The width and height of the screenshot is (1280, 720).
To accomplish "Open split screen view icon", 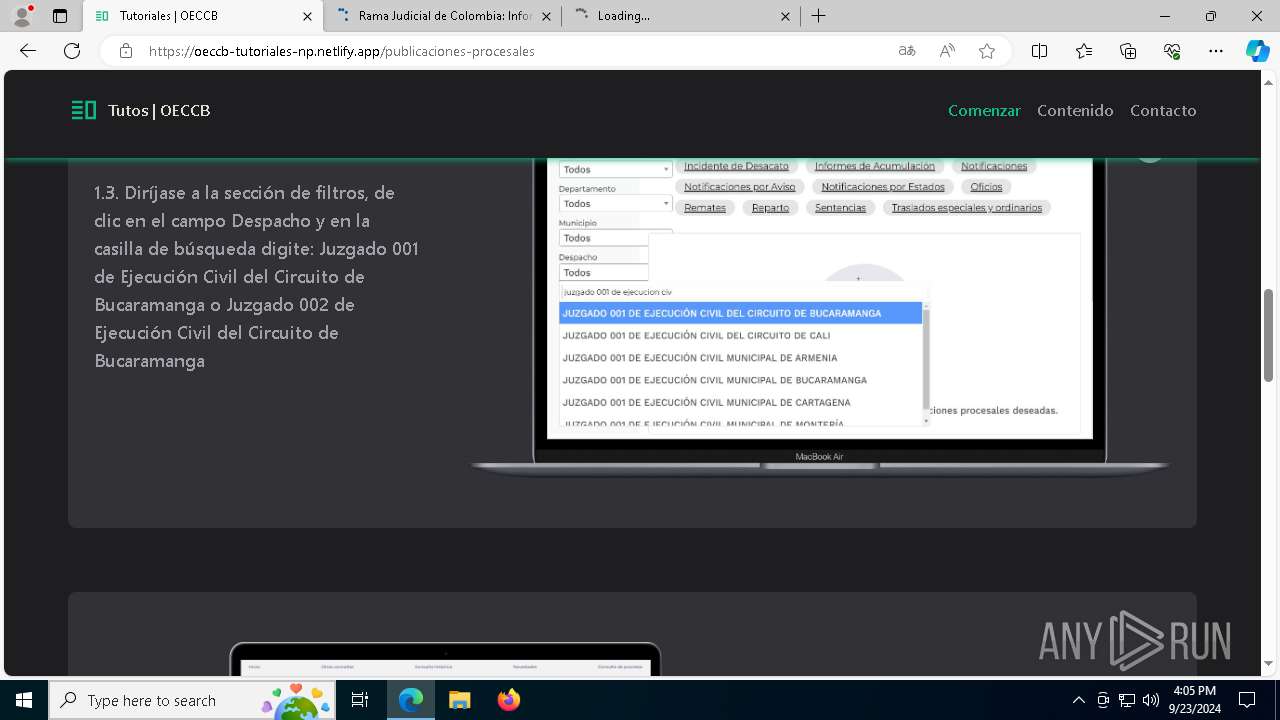I will click(1039, 51).
